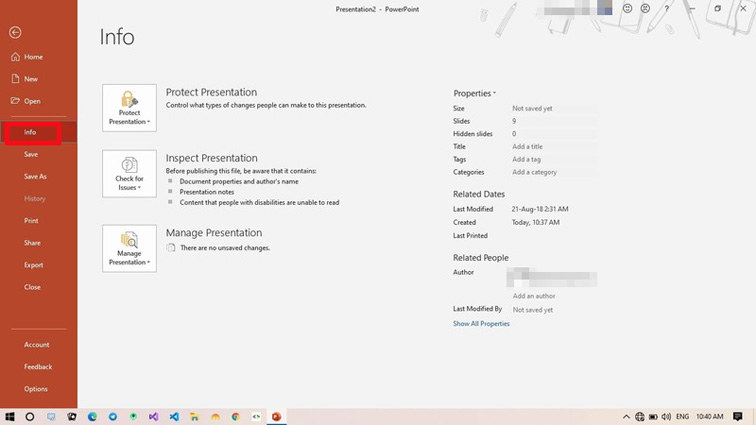Click the Last Modified date value

point(540,209)
